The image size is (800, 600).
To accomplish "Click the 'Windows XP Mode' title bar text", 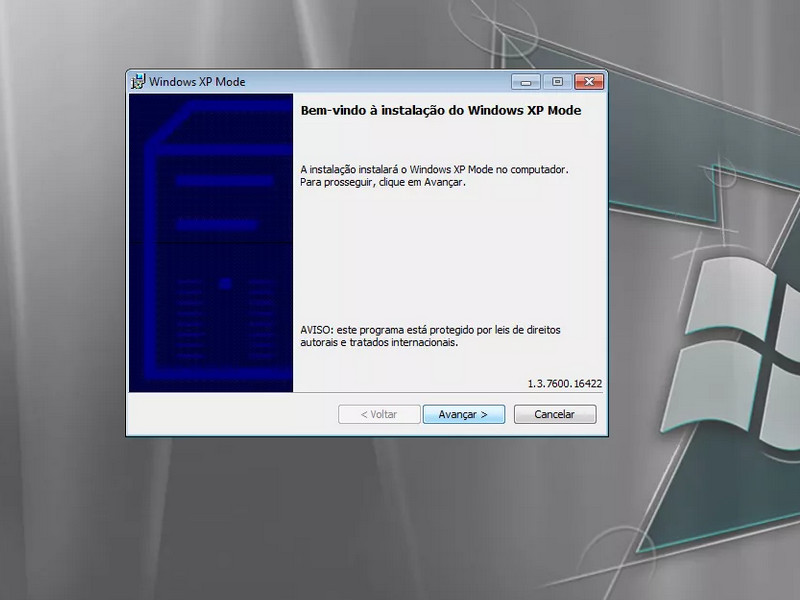I will [197, 82].
